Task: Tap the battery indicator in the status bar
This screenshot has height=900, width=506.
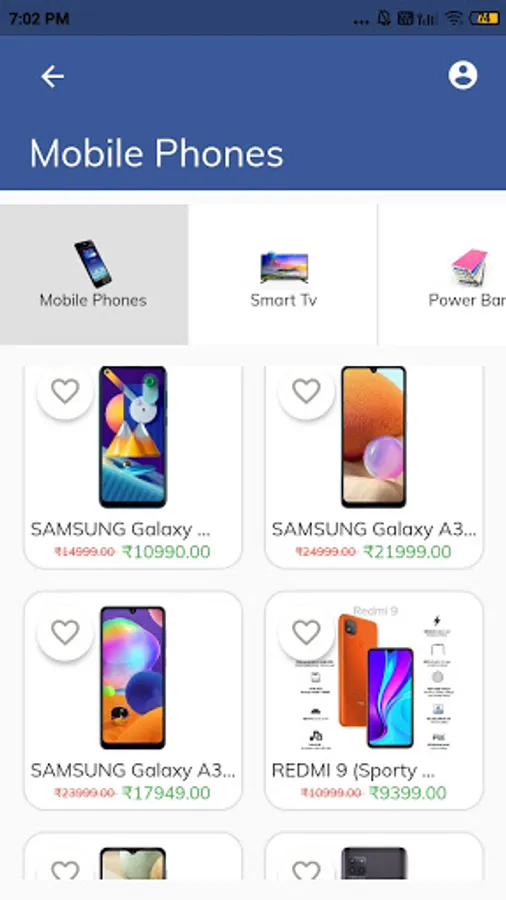Action: (484, 18)
